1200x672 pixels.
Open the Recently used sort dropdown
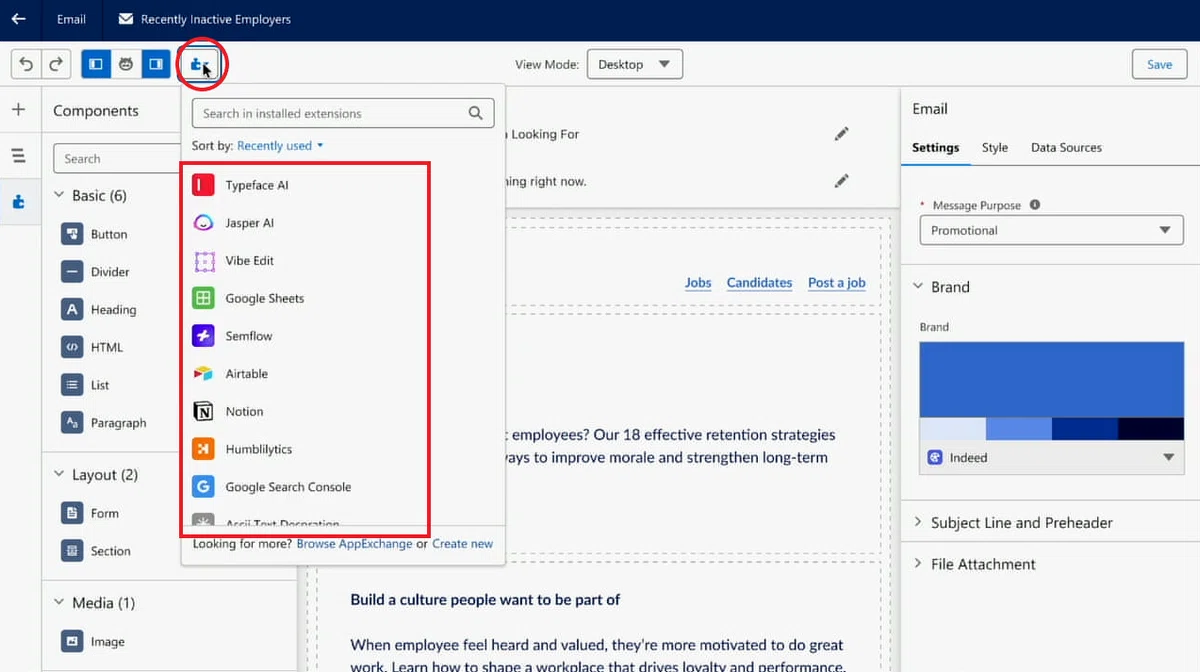pos(280,146)
